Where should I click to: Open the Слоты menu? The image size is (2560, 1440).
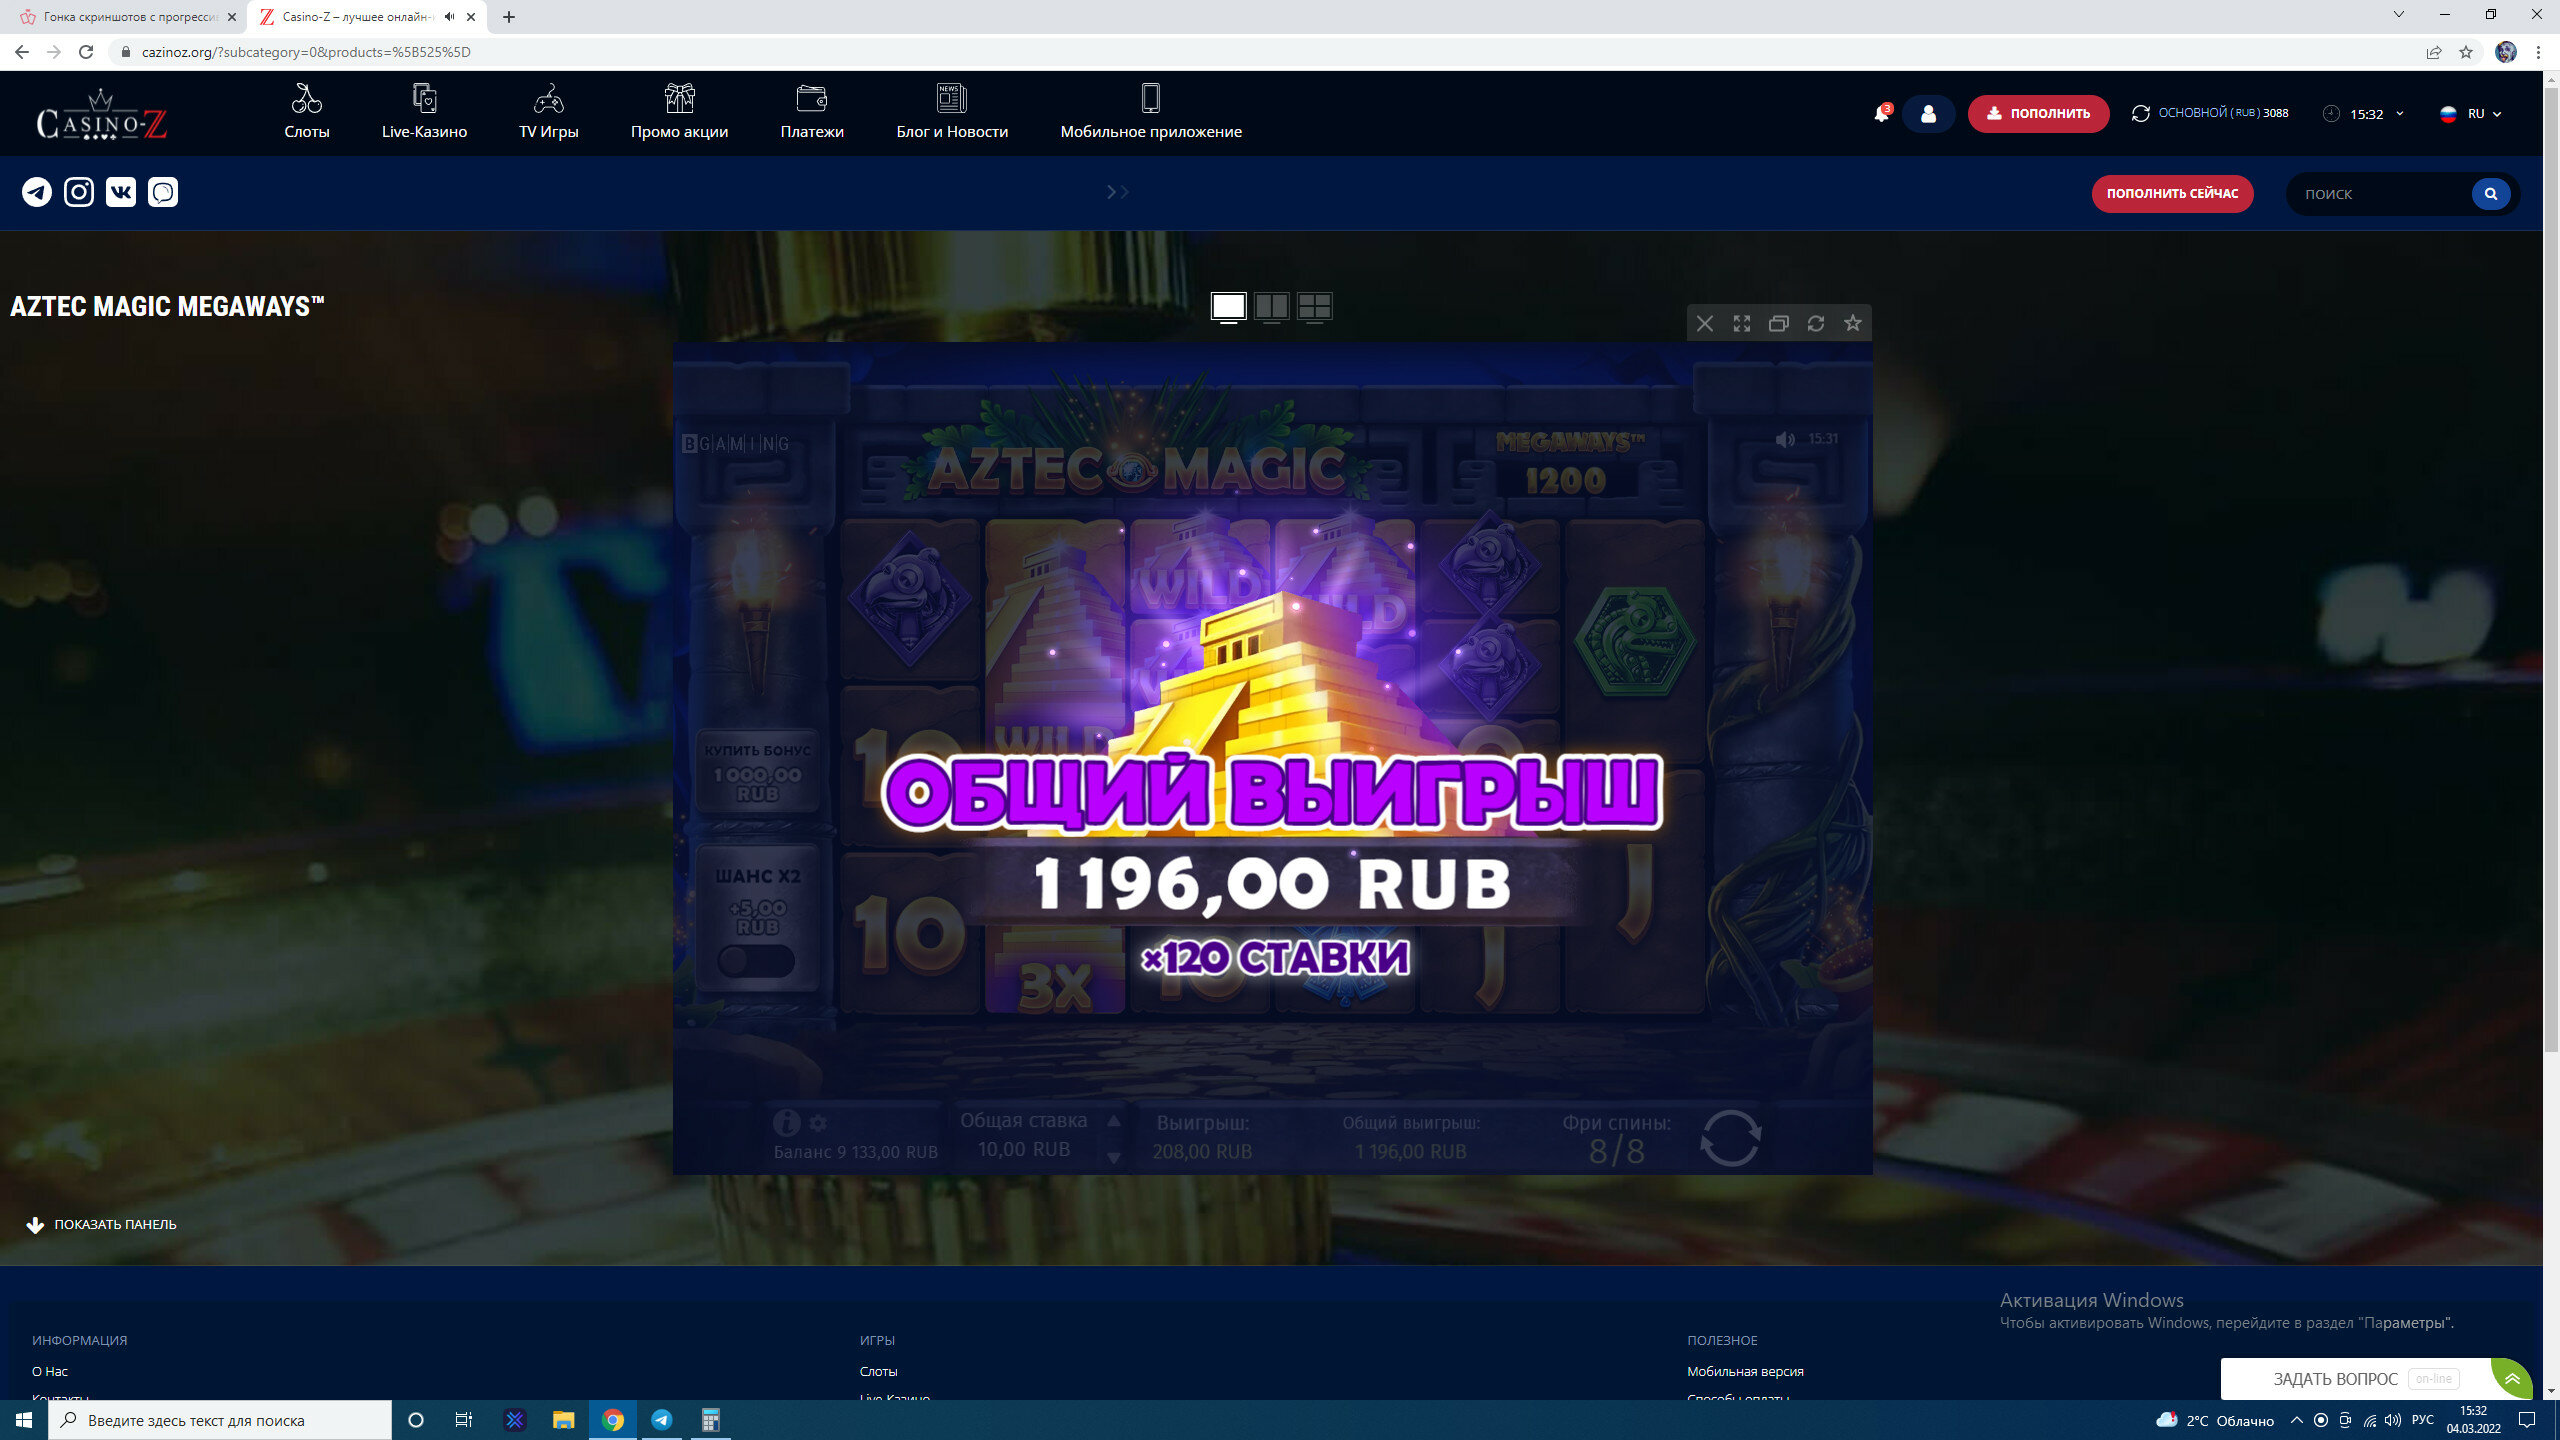[306, 113]
